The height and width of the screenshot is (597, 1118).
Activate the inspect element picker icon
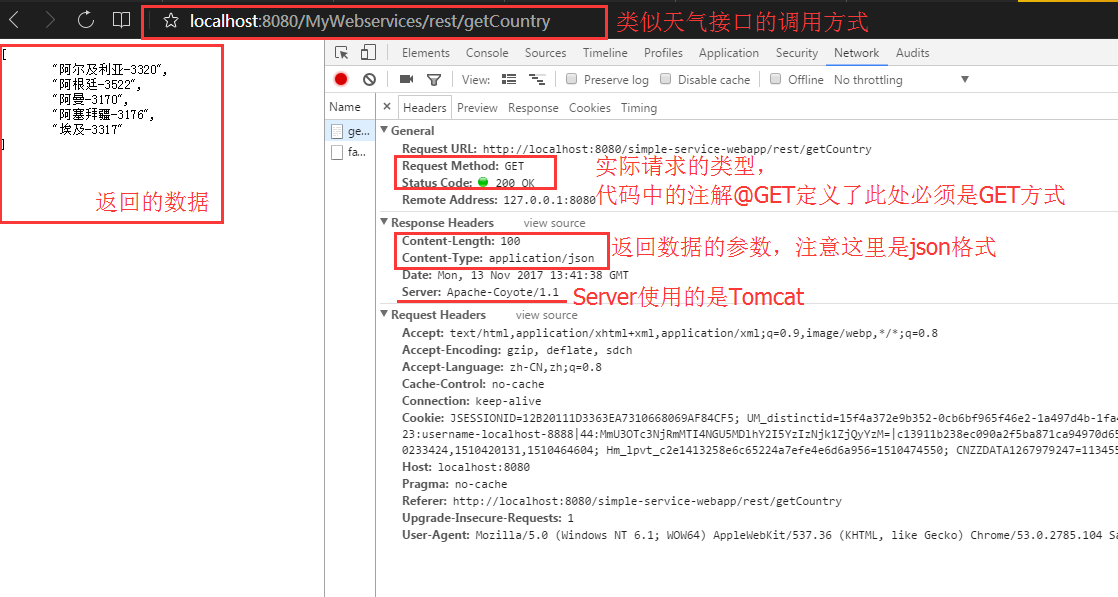click(342, 53)
